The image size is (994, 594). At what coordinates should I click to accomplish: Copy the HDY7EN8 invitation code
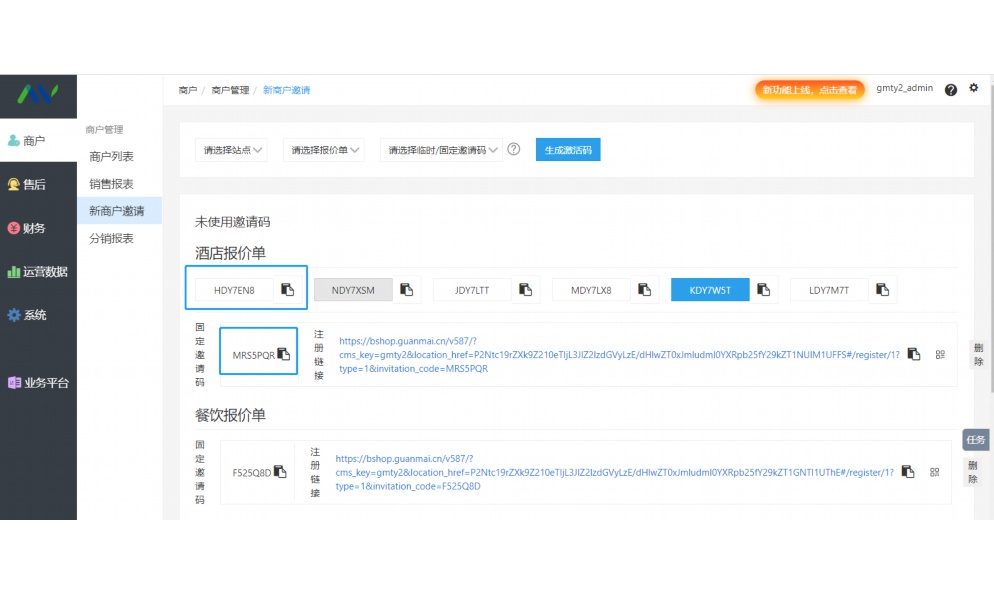(x=287, y=288)
